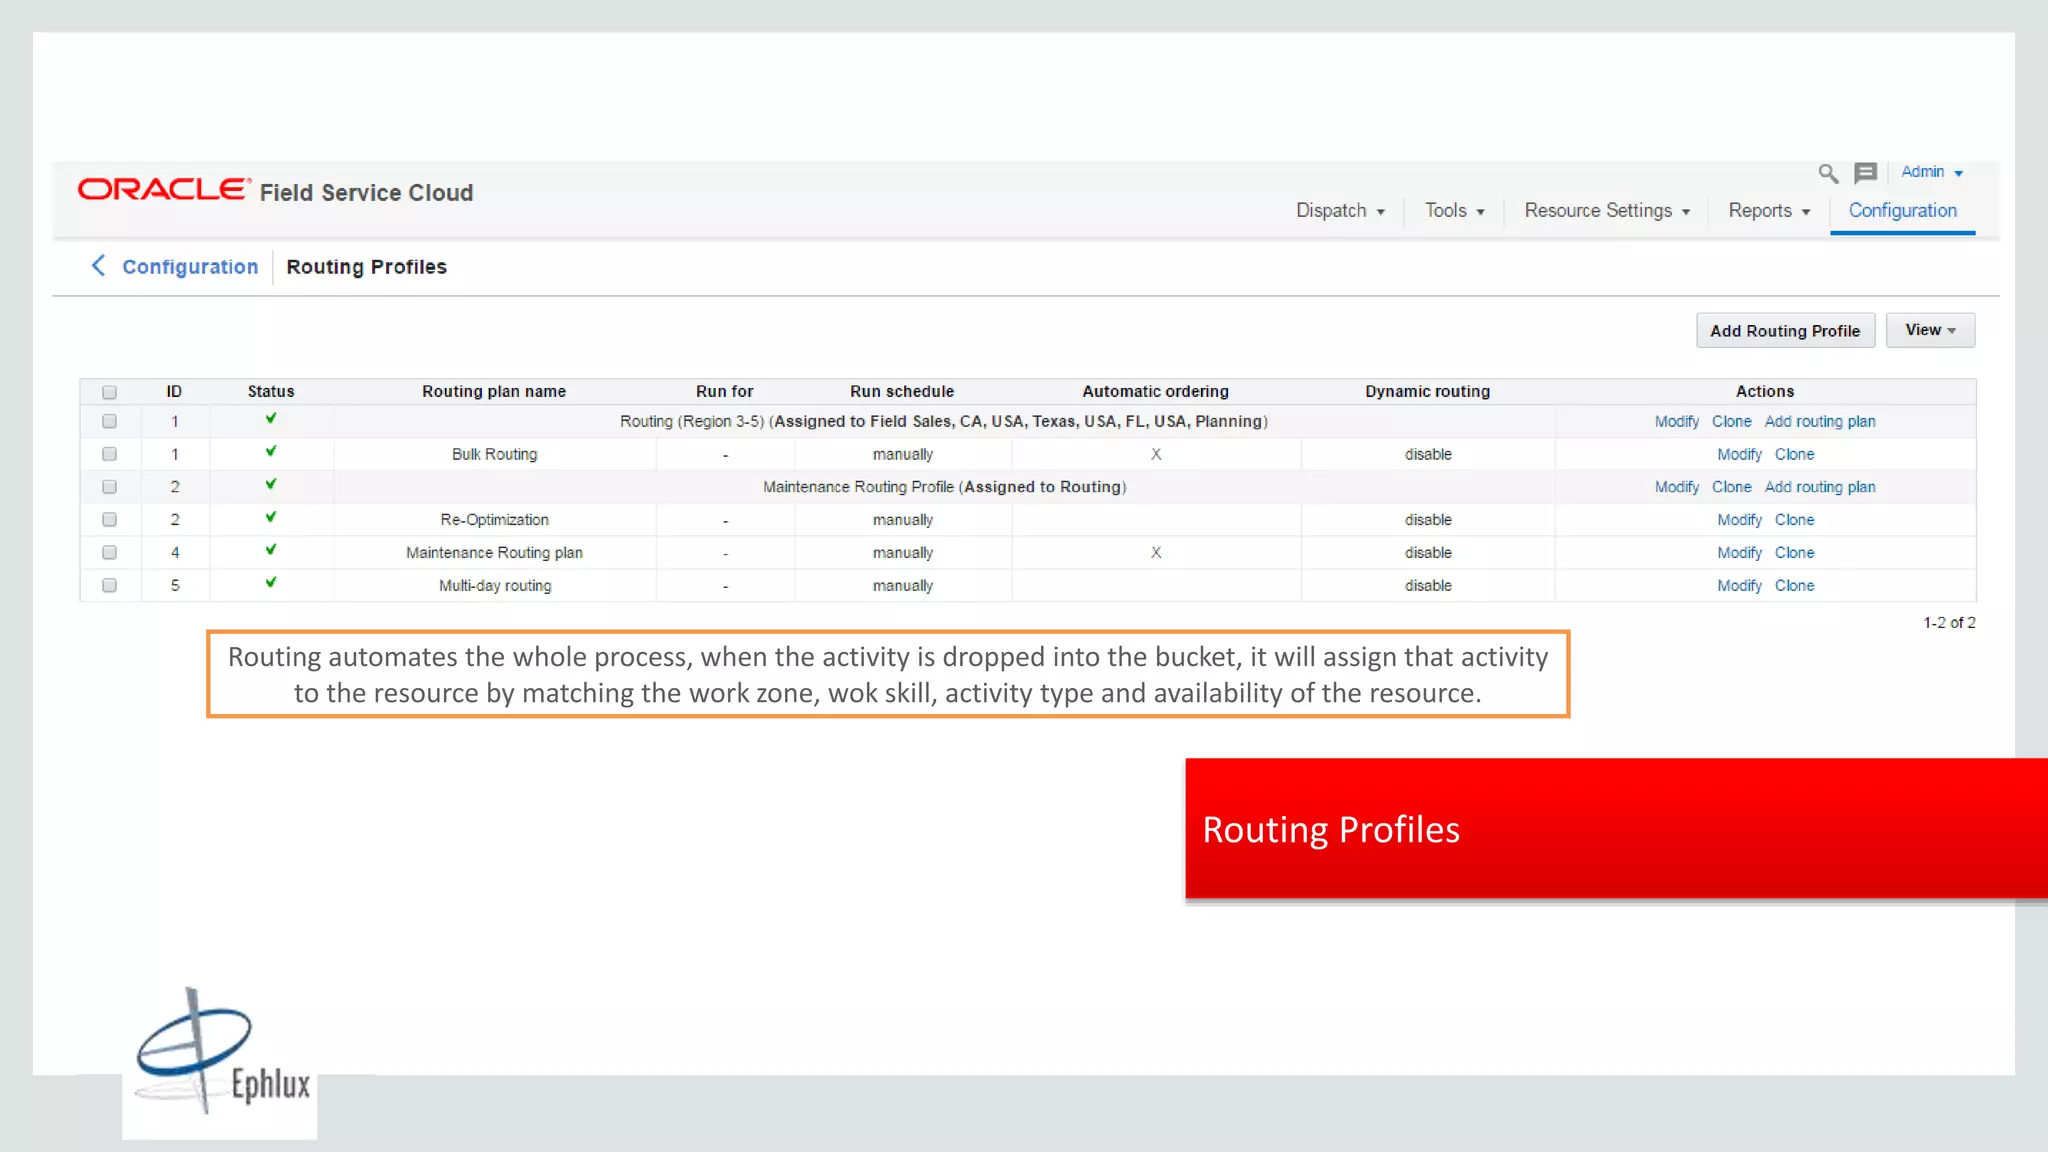
Task: Clone the Multi-day routing plan
Action: pyautogui.click(x=1794, y=586)
